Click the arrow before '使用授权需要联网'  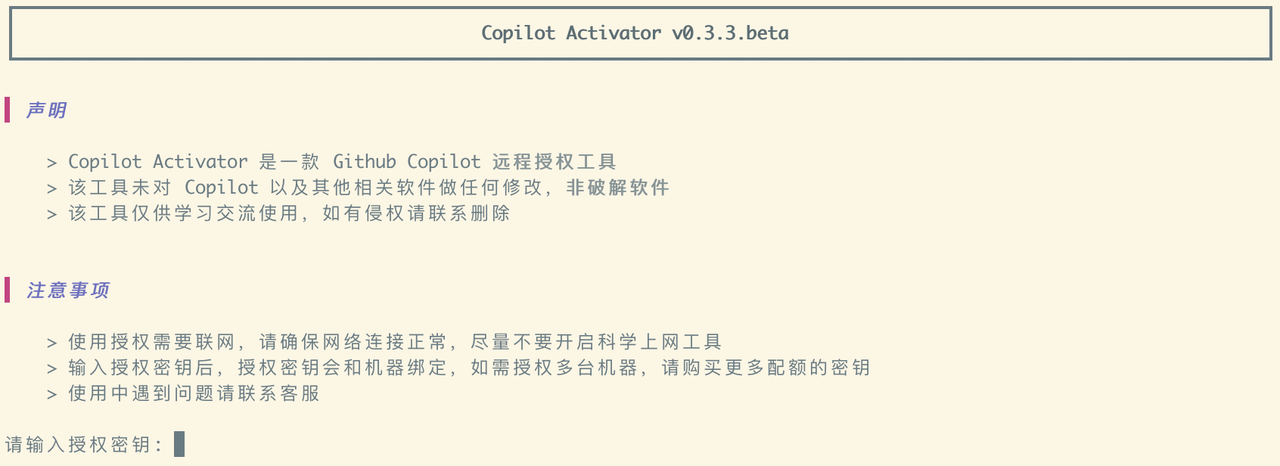click(52, 342)
